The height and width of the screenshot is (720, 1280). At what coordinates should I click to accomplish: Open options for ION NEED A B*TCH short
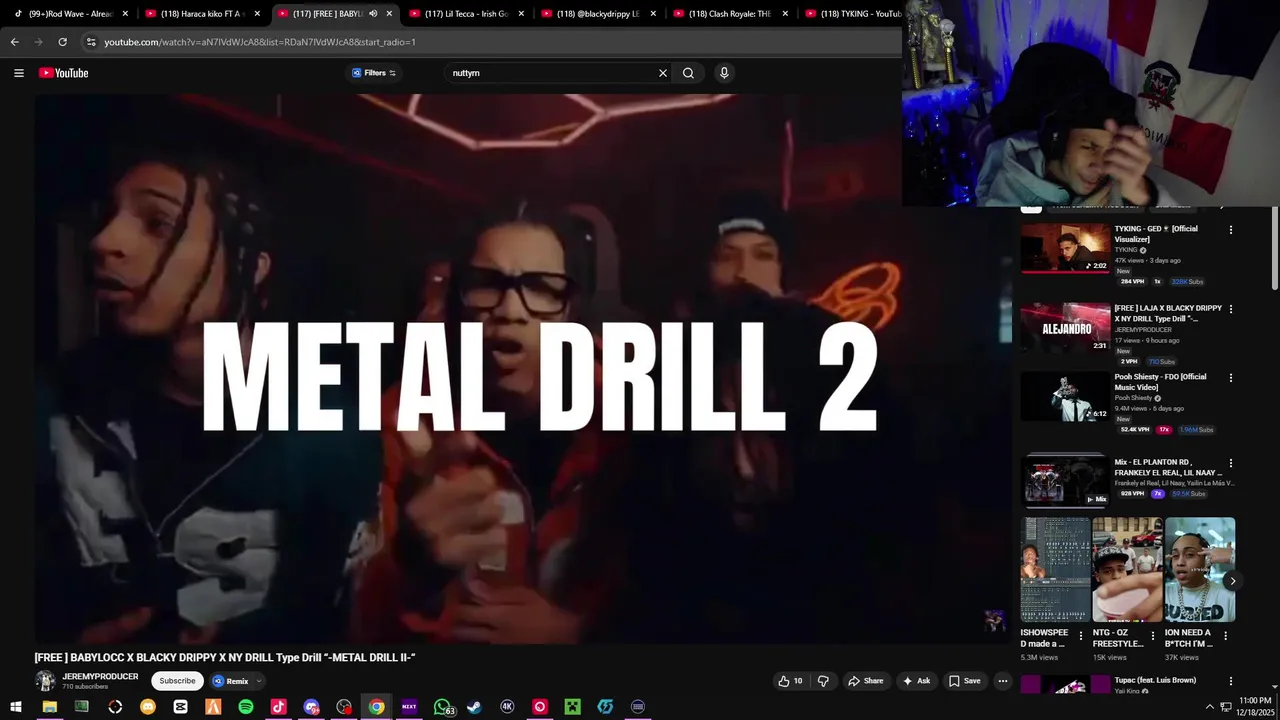1225,635
